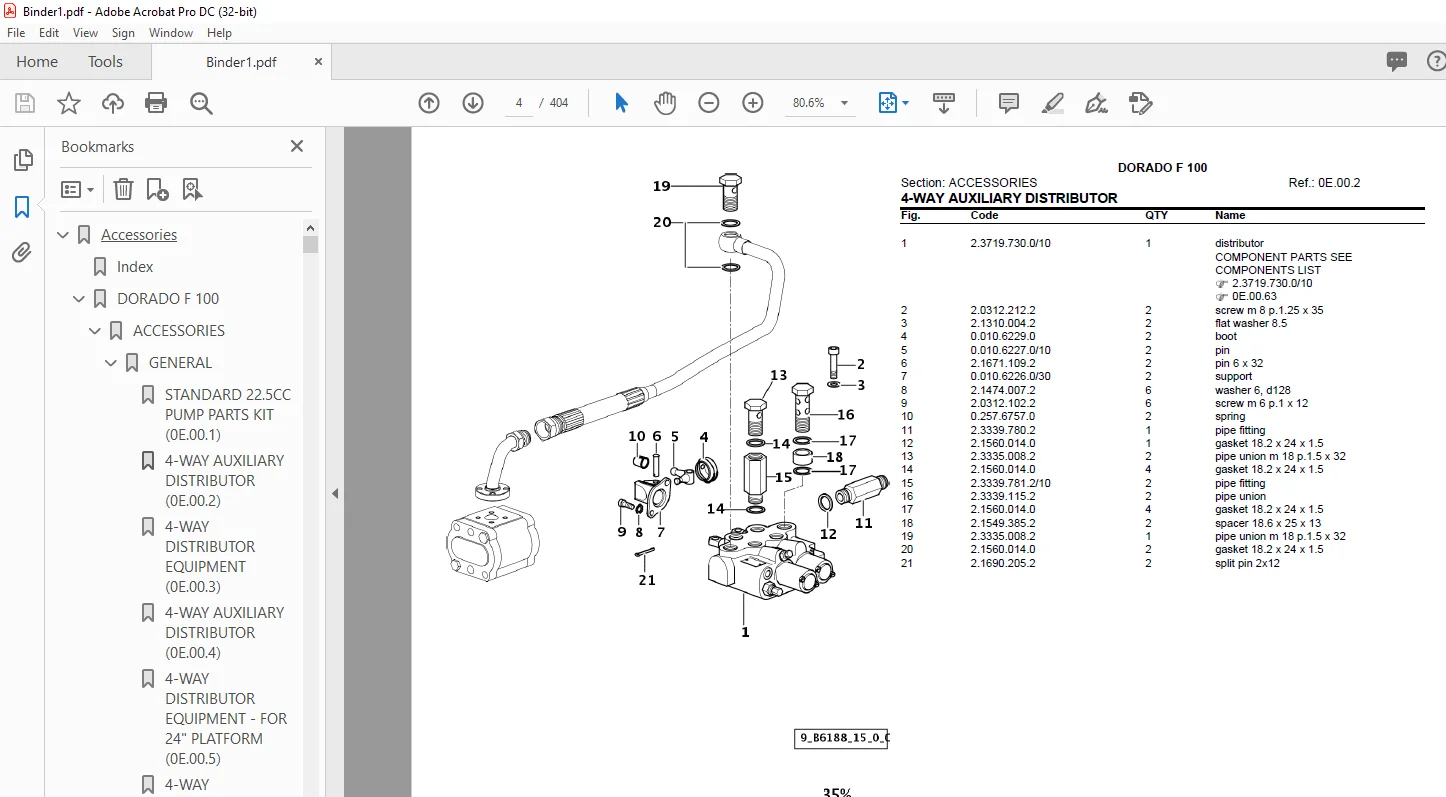Choose the Selection arrow tool
Viewport: 1446px width, 797px height.
click(621, 103)
